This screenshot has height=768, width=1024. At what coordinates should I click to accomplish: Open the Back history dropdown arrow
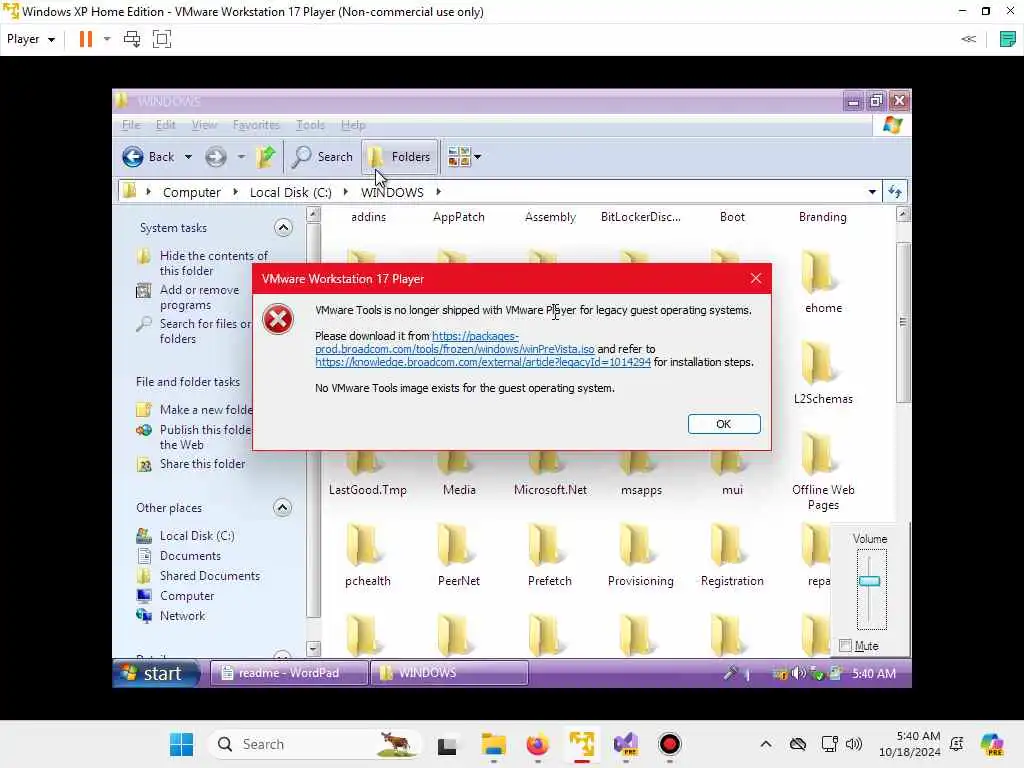pos(188,157)
